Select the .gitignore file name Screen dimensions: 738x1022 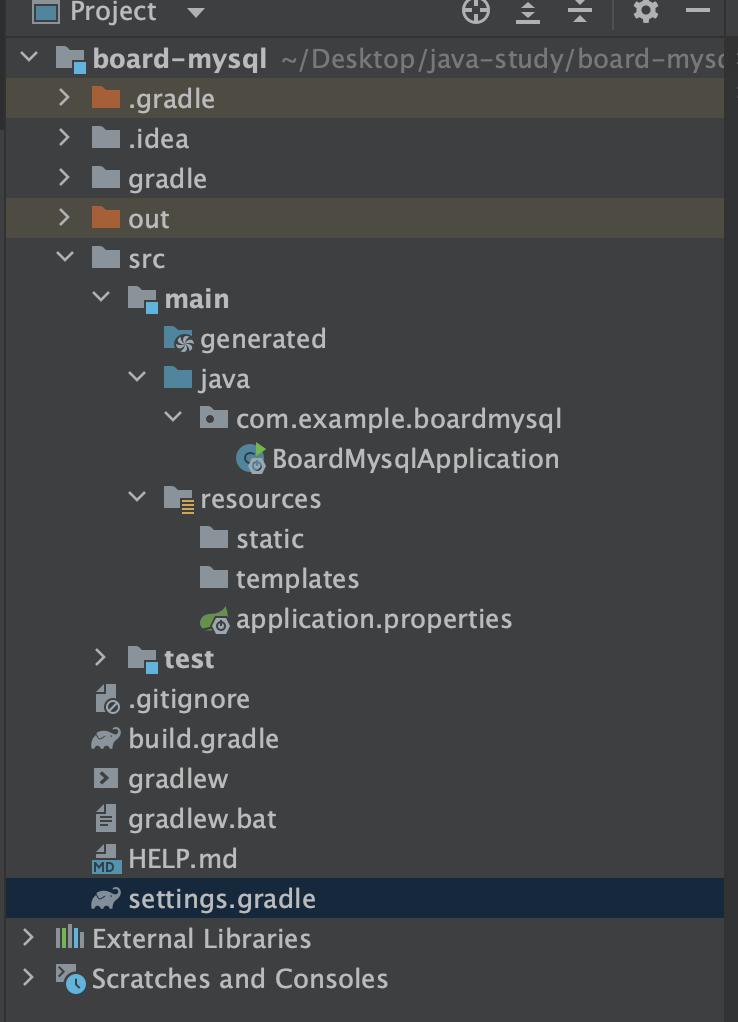click(189, 699)
